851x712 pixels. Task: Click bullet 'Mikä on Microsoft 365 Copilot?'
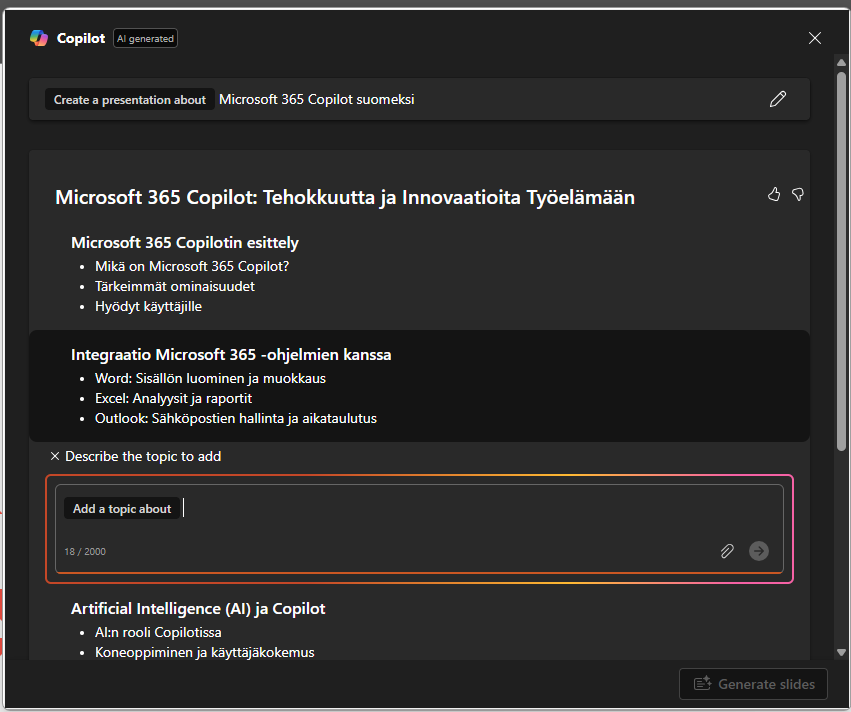click(x=192, y=266)
